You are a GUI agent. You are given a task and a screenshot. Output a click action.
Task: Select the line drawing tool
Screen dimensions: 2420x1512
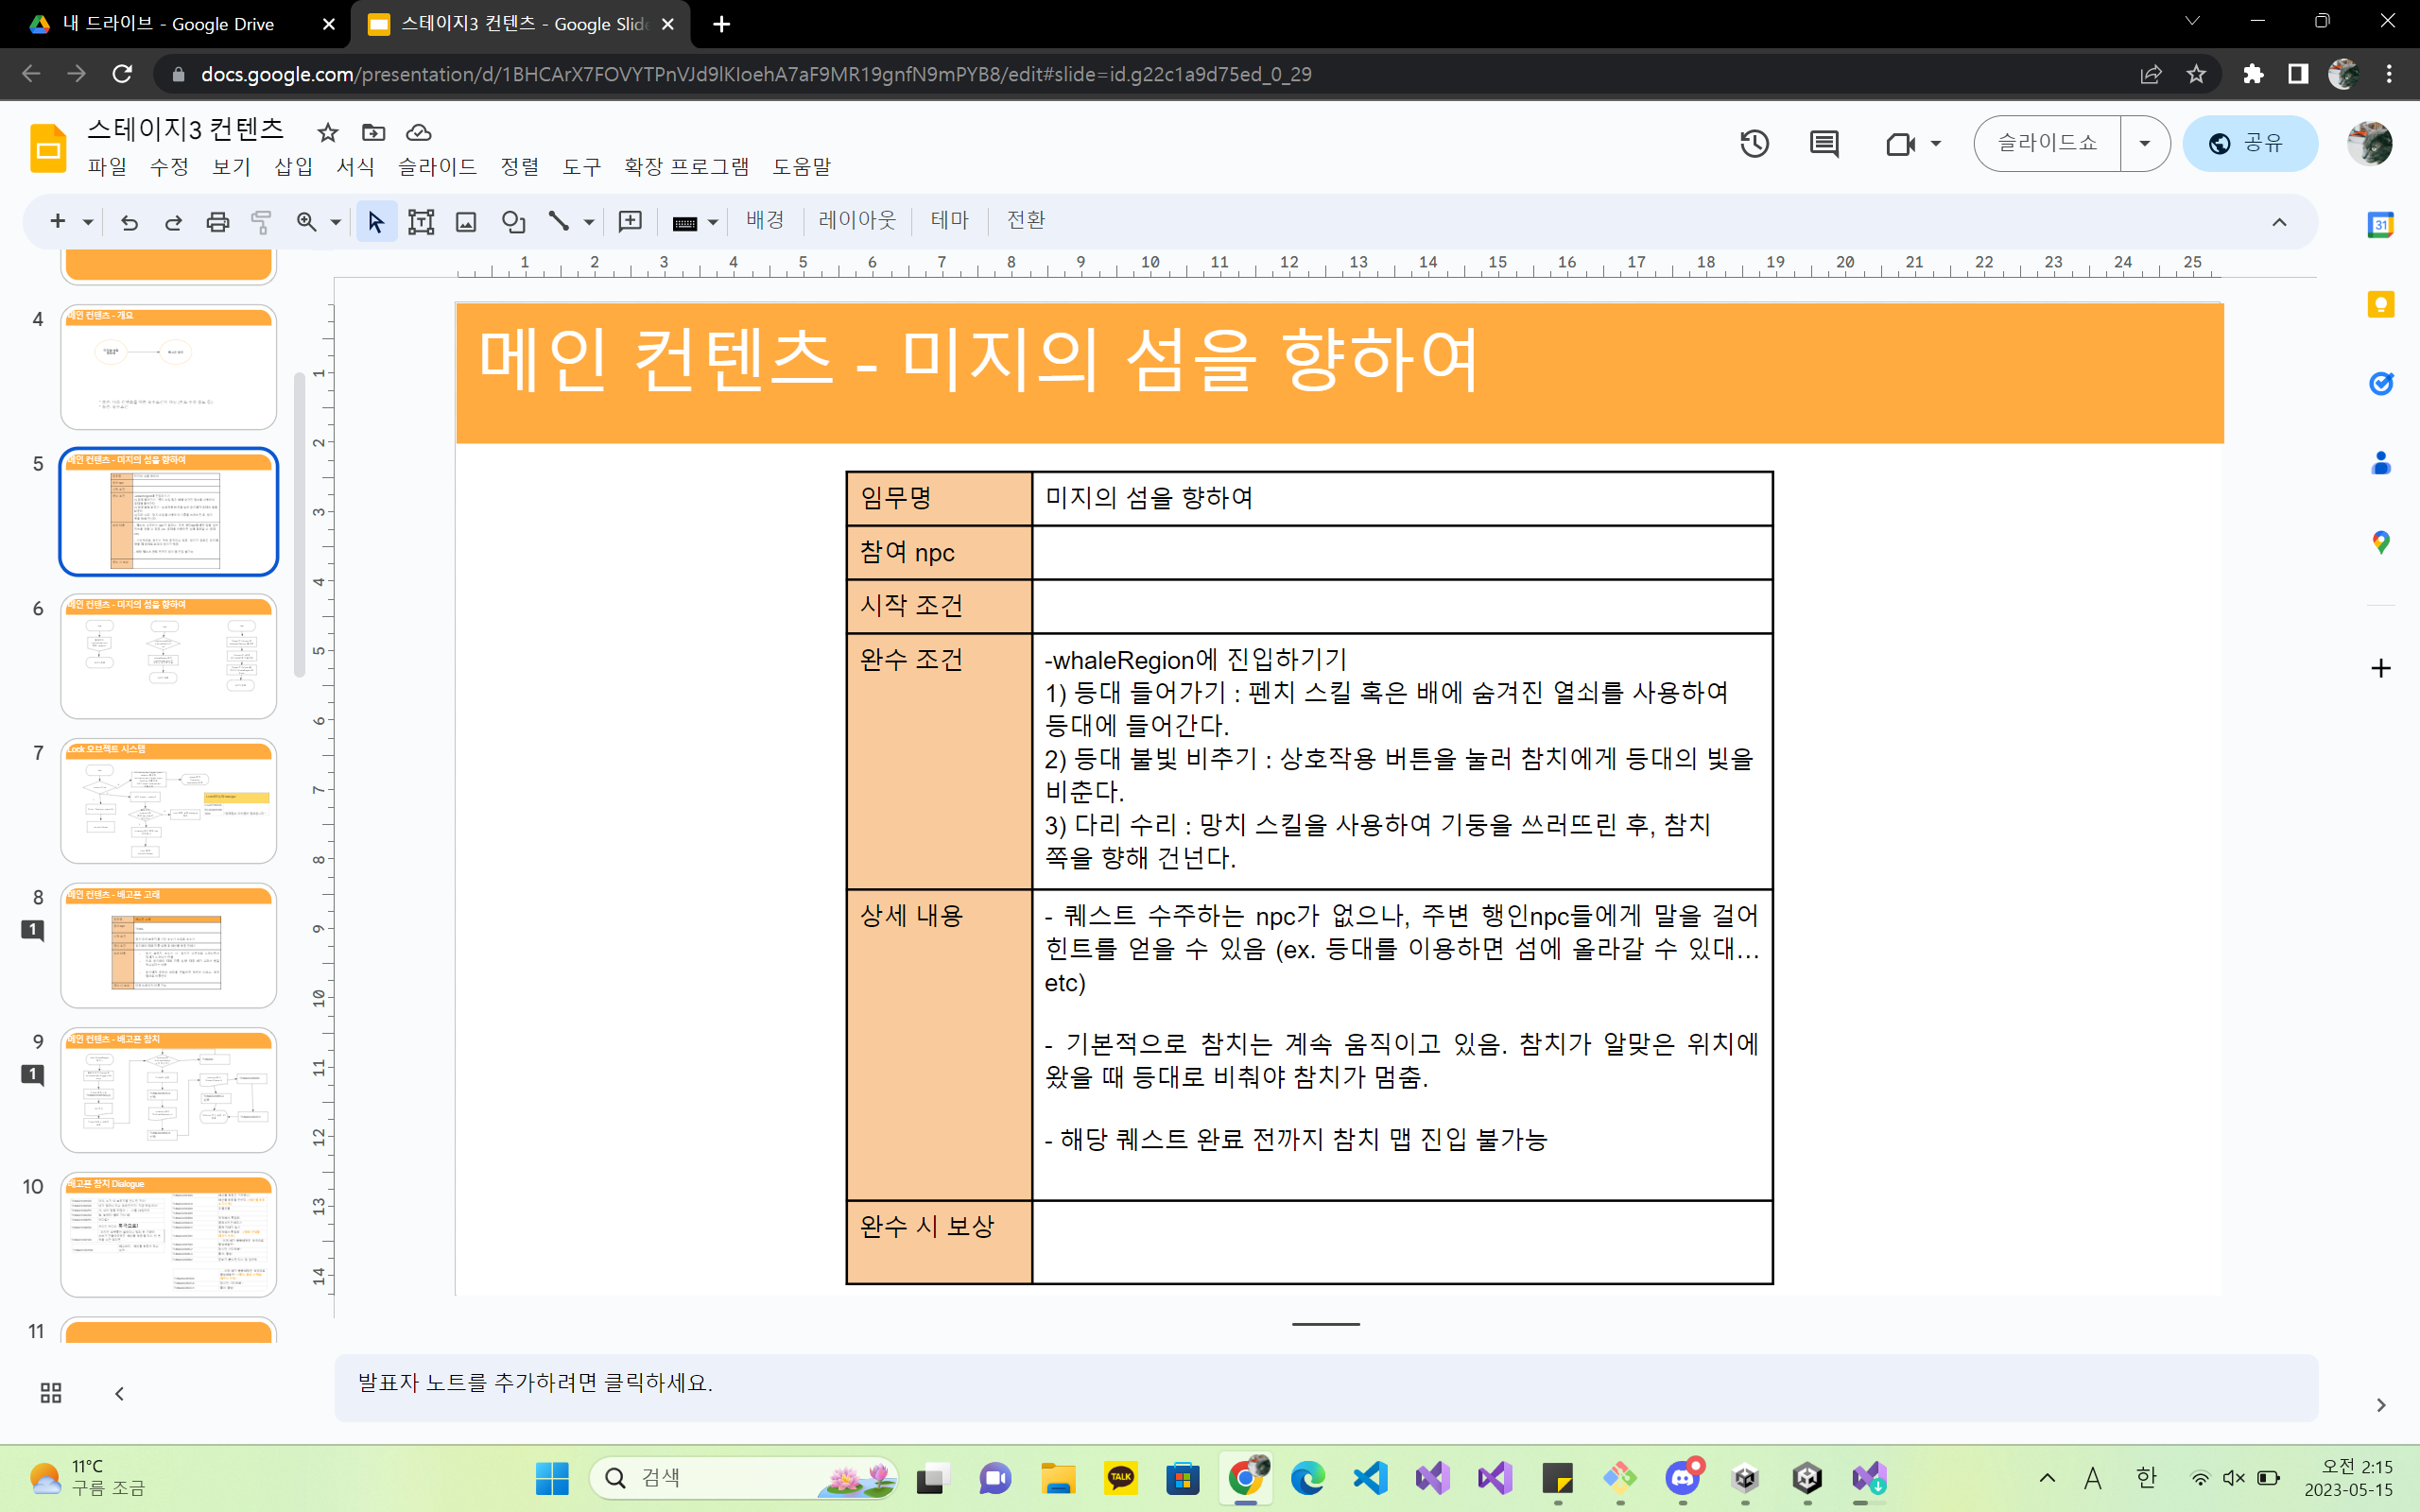pos(558,222)
